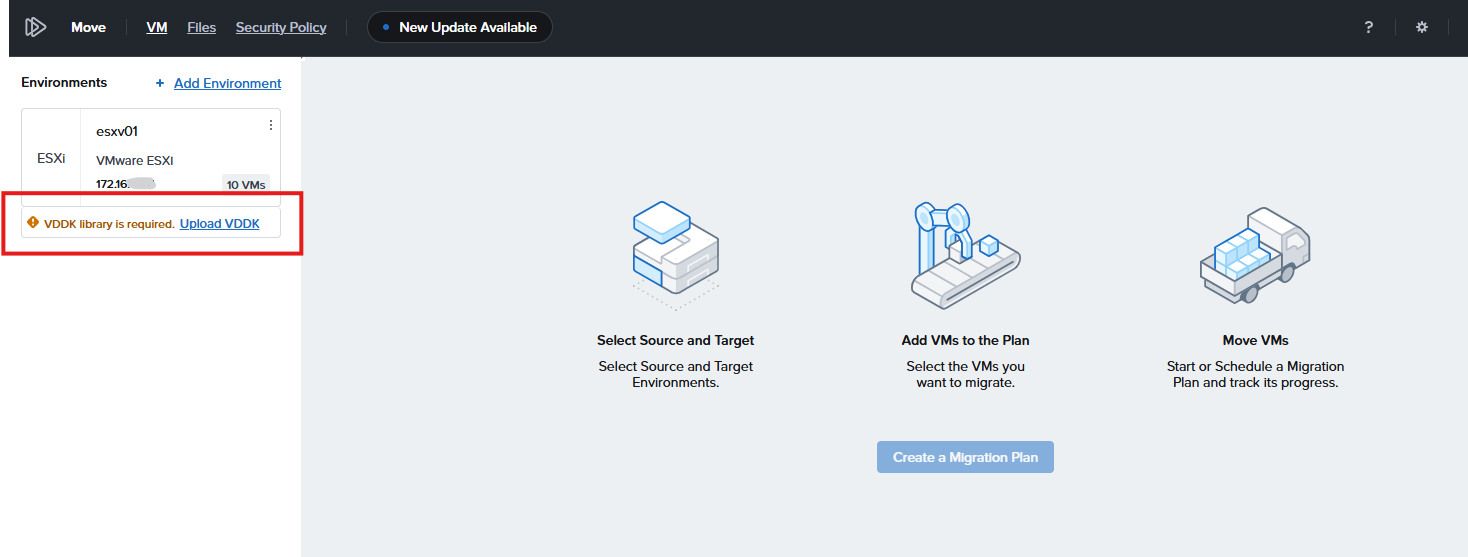Switch to the Files tab
Viewport: 1468px width, 557px height.
[201, 27]
